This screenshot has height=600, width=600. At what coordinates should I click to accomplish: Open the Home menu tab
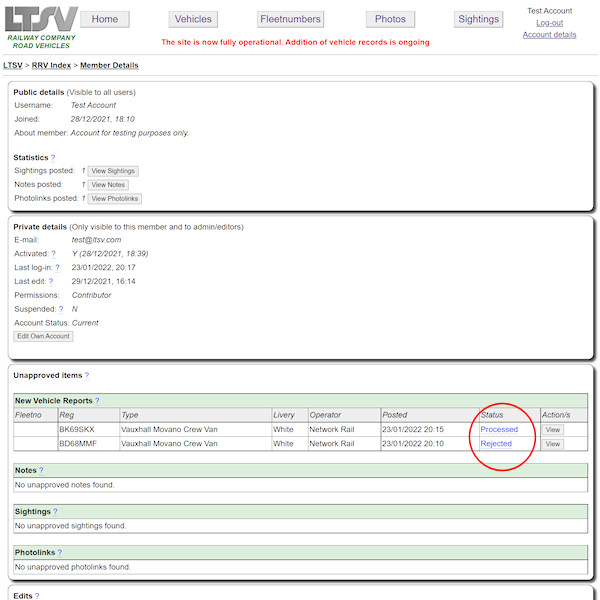point(105,19)
